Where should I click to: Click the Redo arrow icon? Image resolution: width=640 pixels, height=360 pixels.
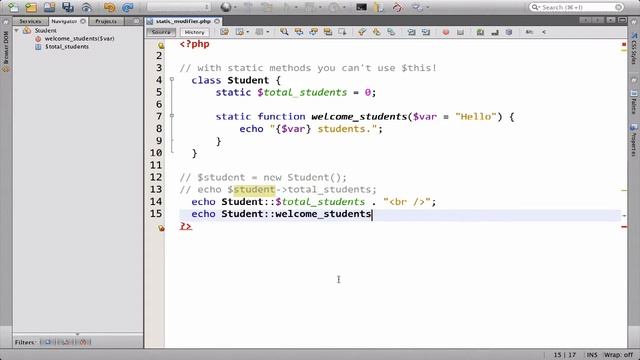[x=128, y=7]
